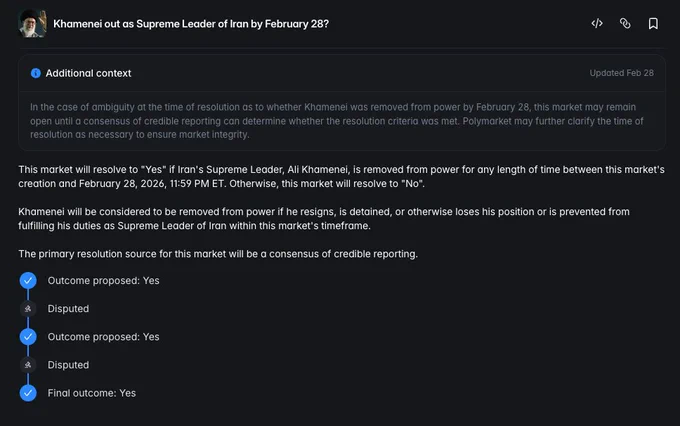Select the first Disputed entry text
Screen dimensions: 680x426
[x=68, y=309]
